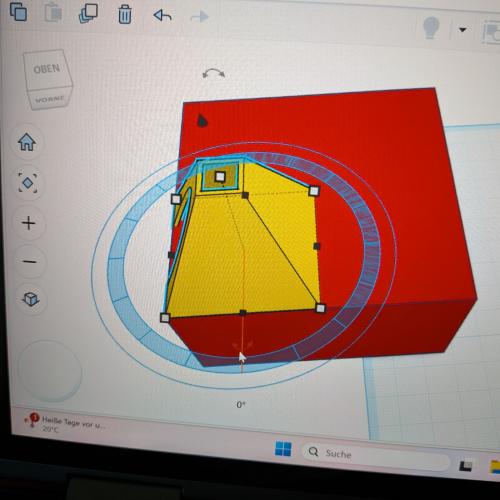This screenshot has width=500, height=500.
Task: Open the Windows Start menu
Action: coord(283,448)
